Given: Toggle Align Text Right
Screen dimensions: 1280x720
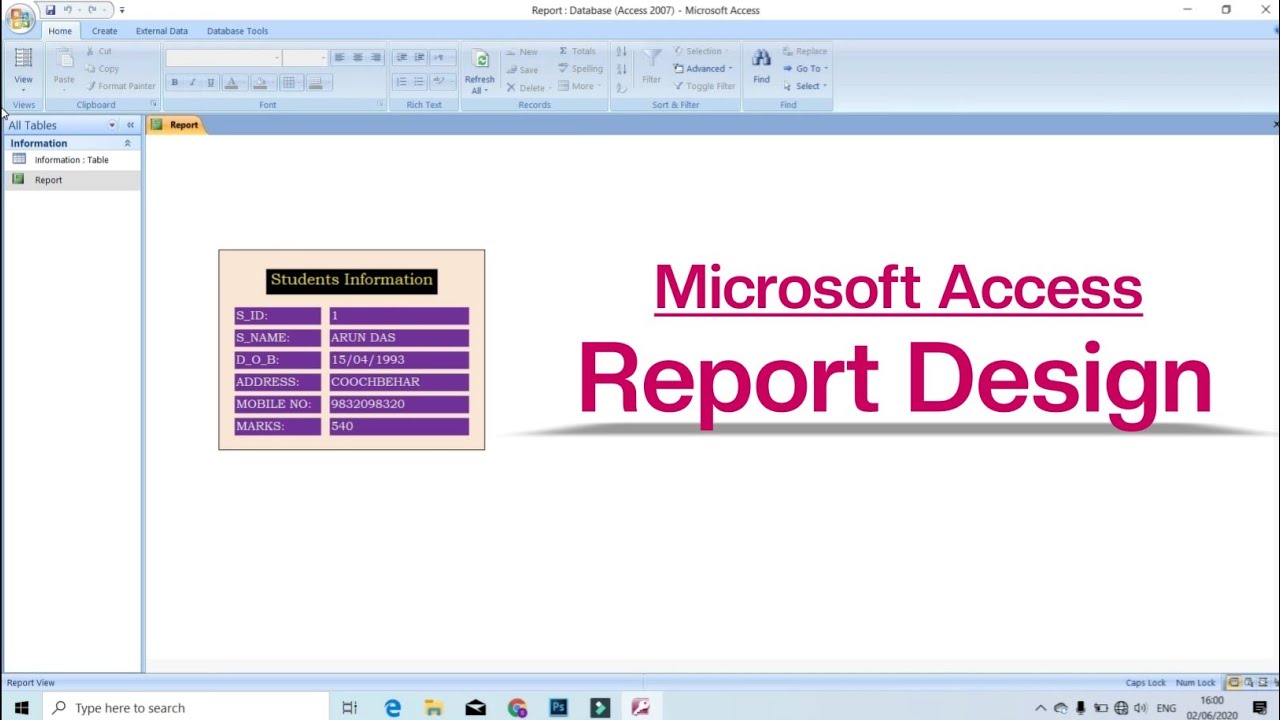Looking at the screenshot, I should point(376,58).
